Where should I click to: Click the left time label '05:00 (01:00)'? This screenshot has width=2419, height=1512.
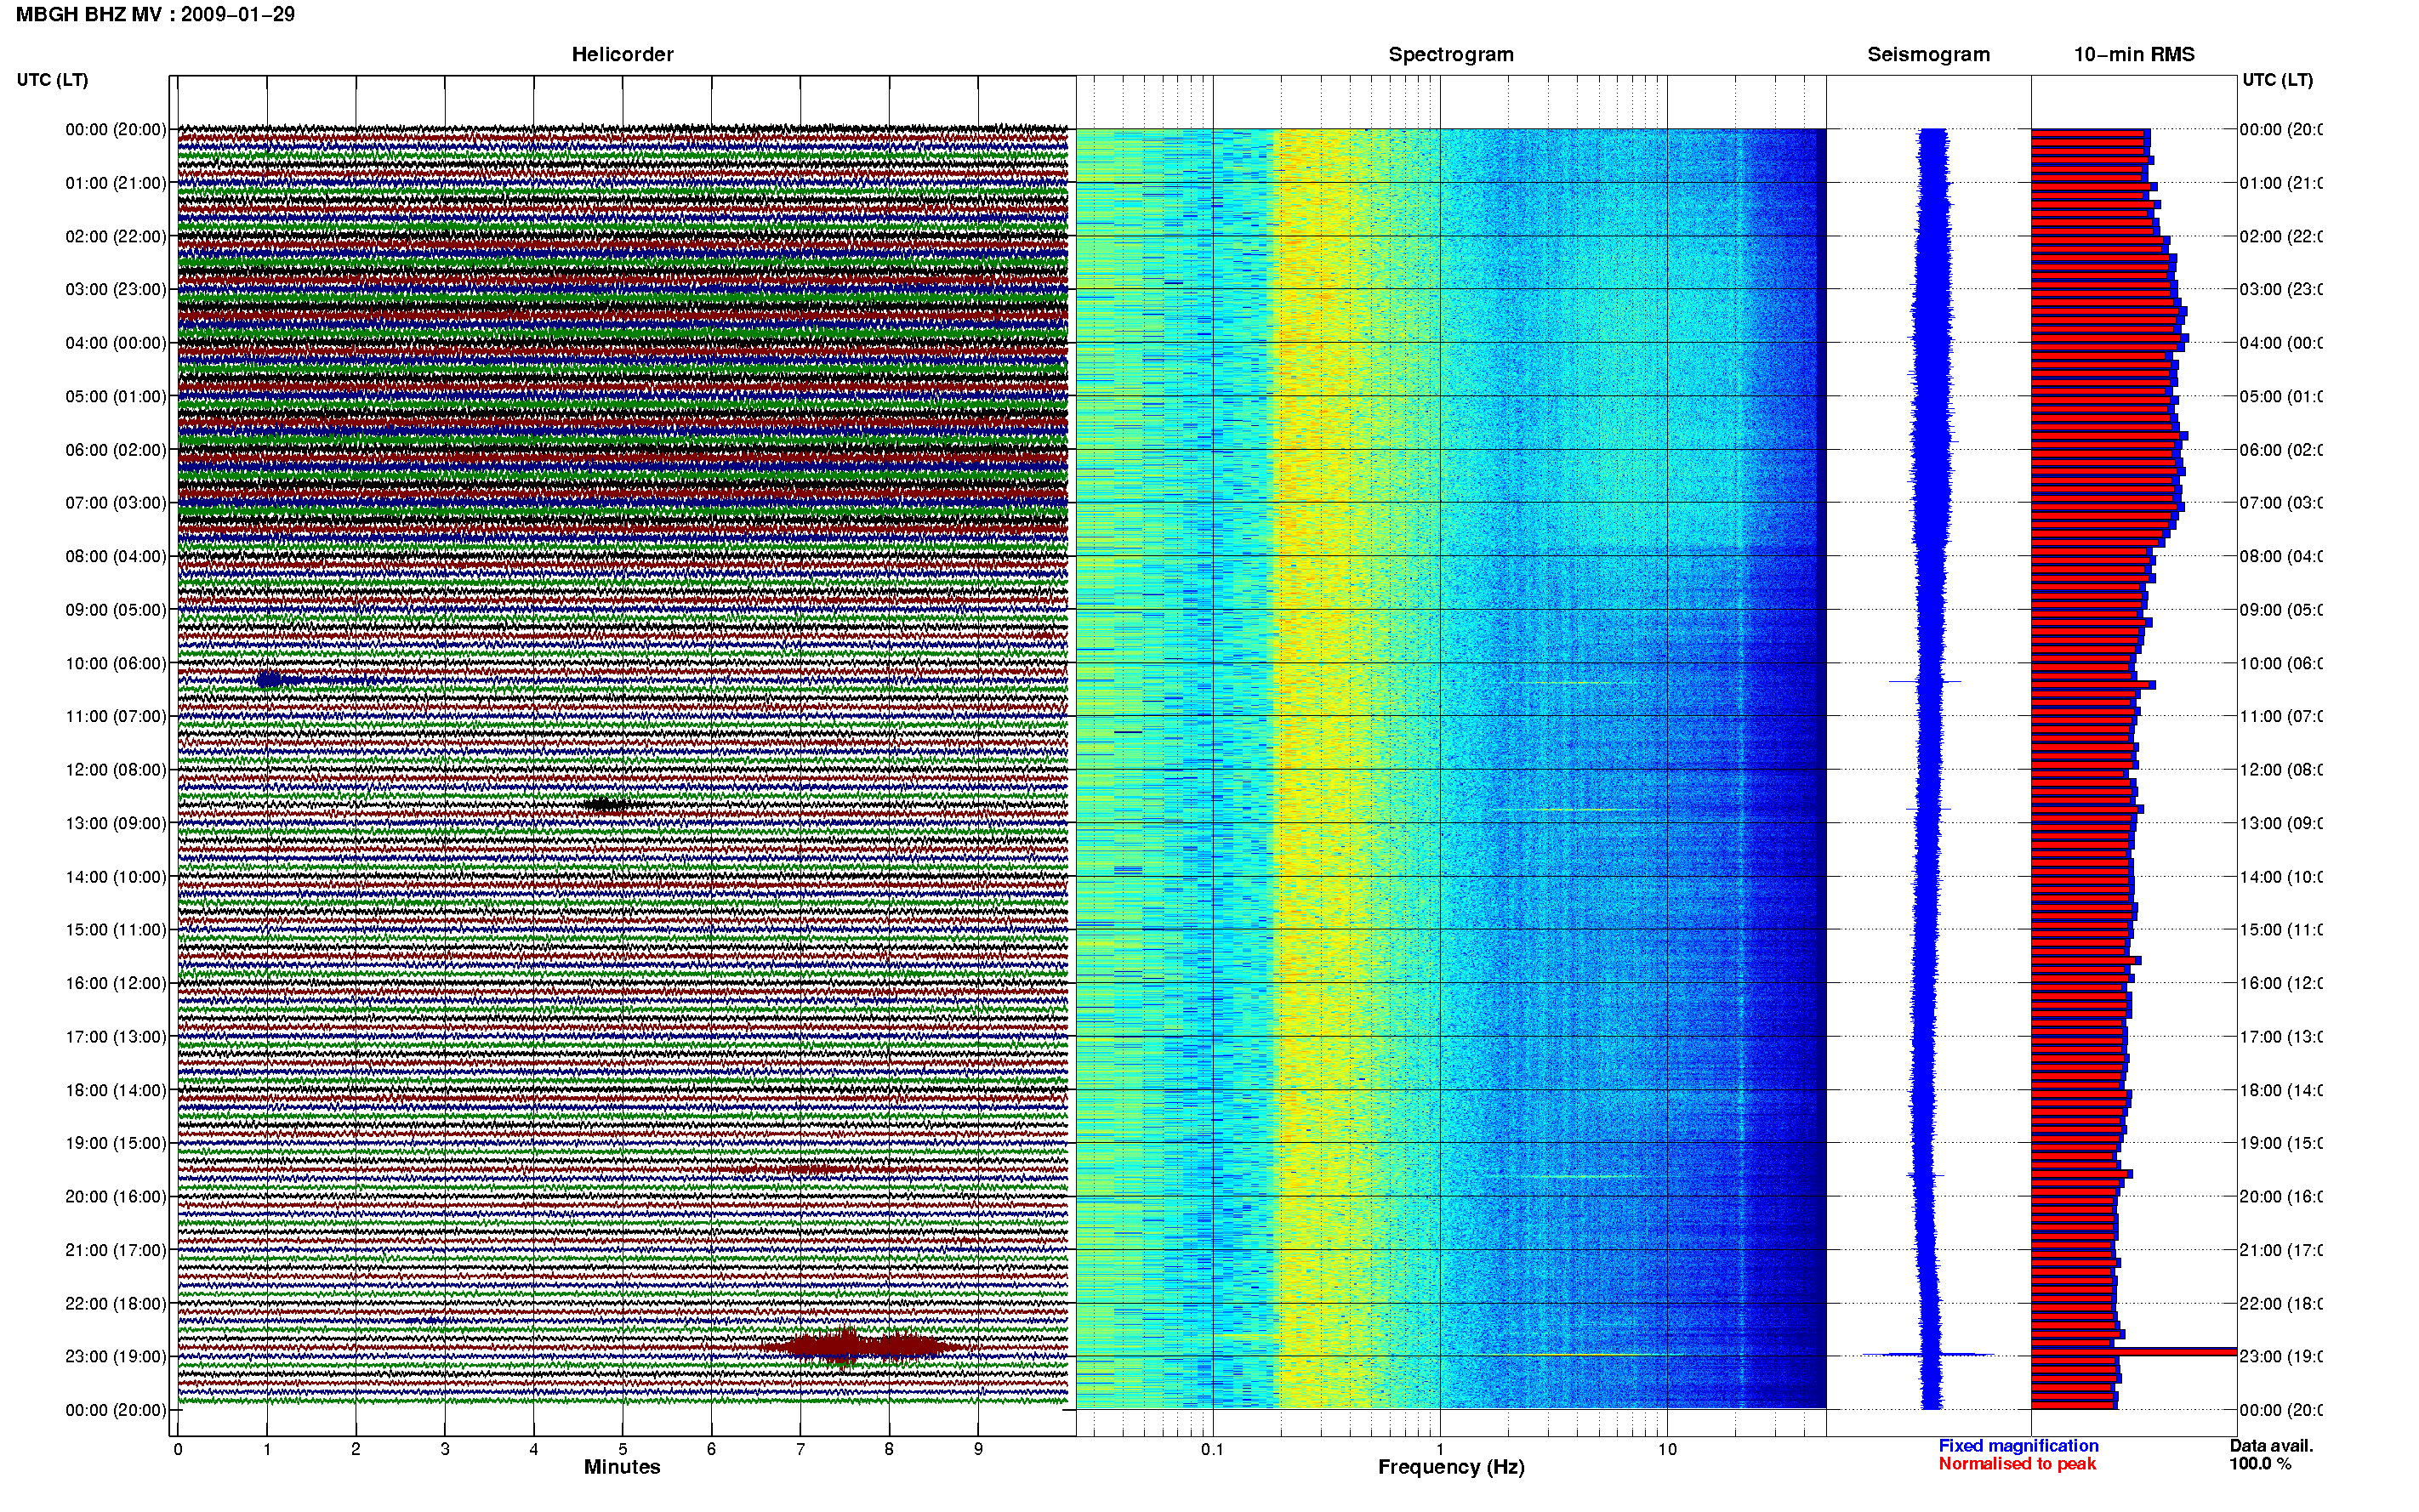click(x=116, y=396)
